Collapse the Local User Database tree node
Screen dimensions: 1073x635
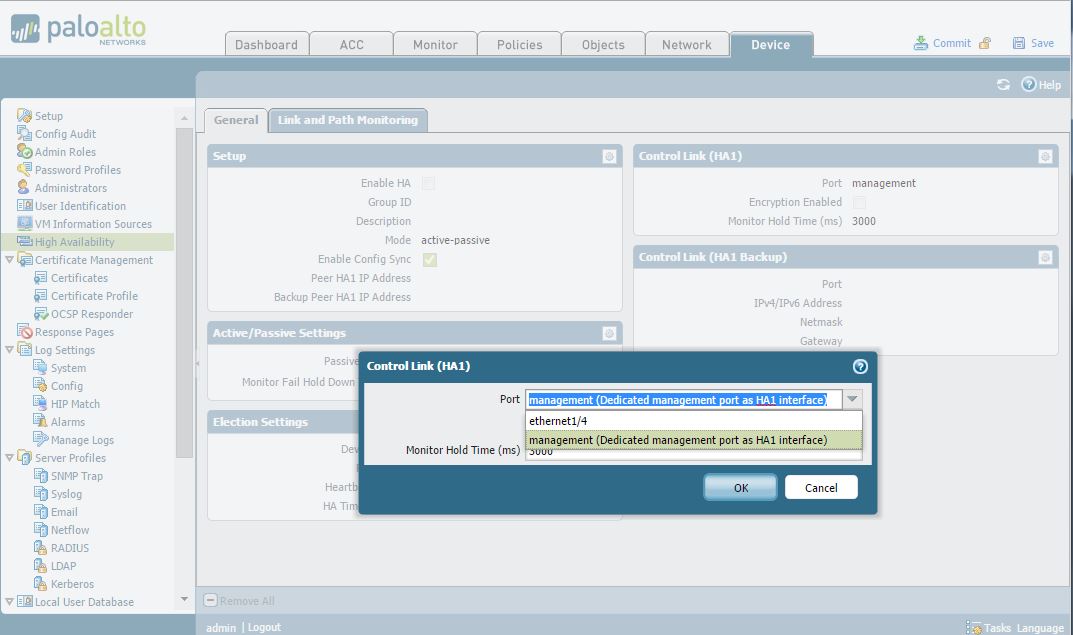coord(9,602)
